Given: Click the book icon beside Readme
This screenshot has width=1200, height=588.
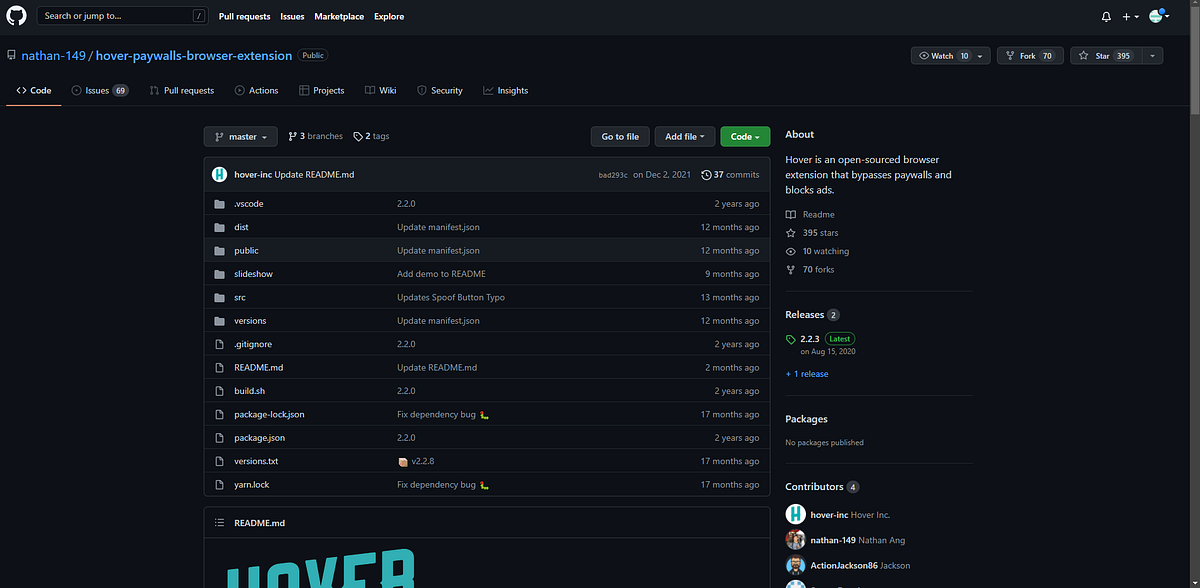Looking at the screenshot, I should [x=791, y=214].
